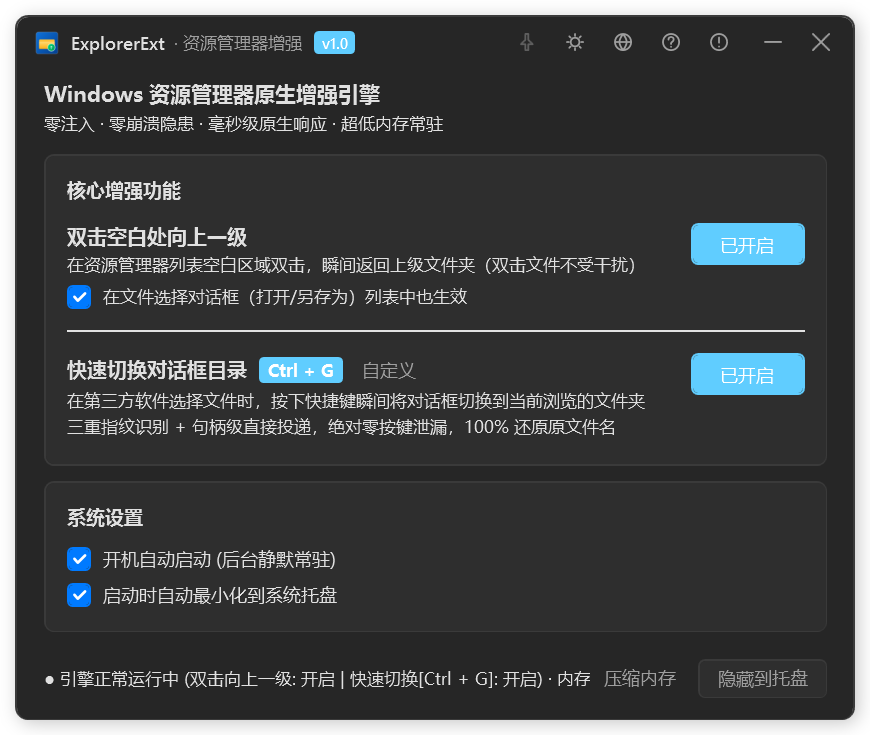Click 隐藏到托盘 button
Image resolution: width=870 pixels, height=735 pixels.
(762, 678)
